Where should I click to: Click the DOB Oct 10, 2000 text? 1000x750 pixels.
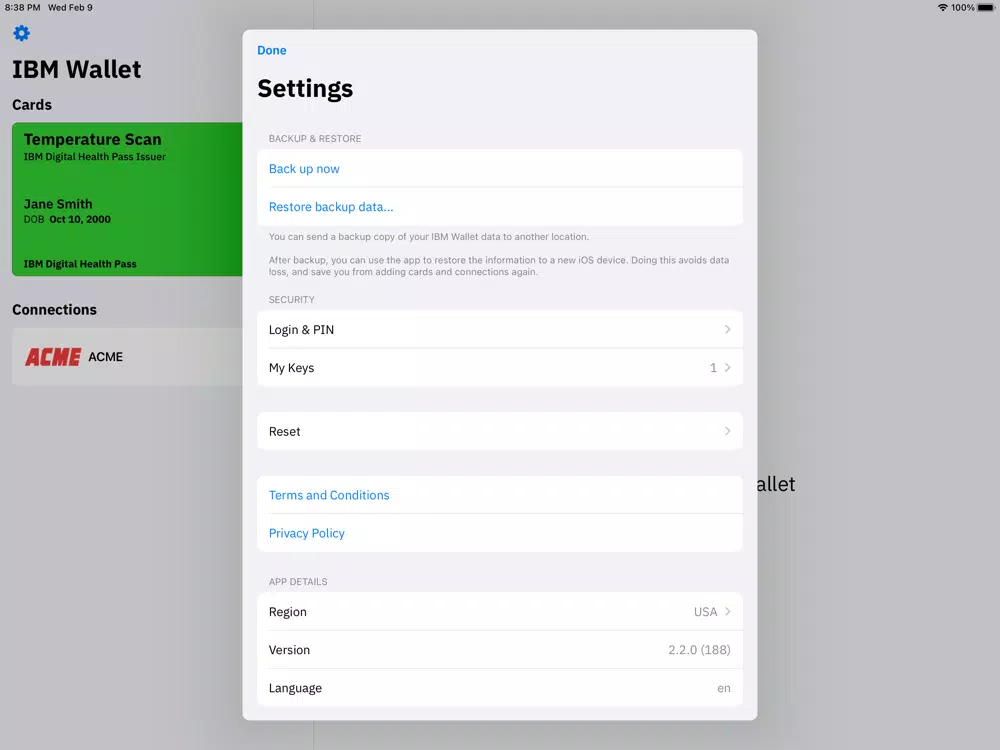[x=67, y=219]
